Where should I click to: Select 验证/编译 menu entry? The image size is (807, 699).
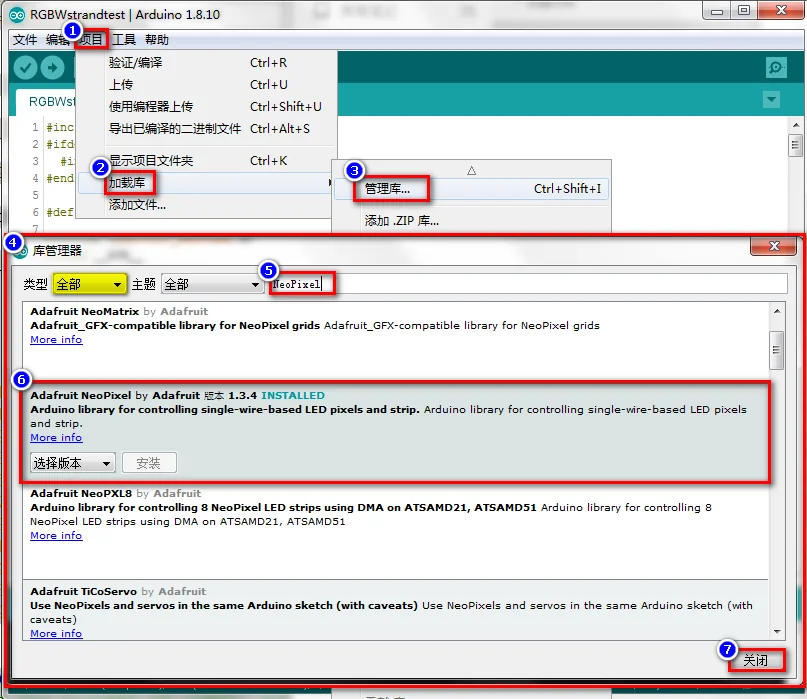pos(206,63)
